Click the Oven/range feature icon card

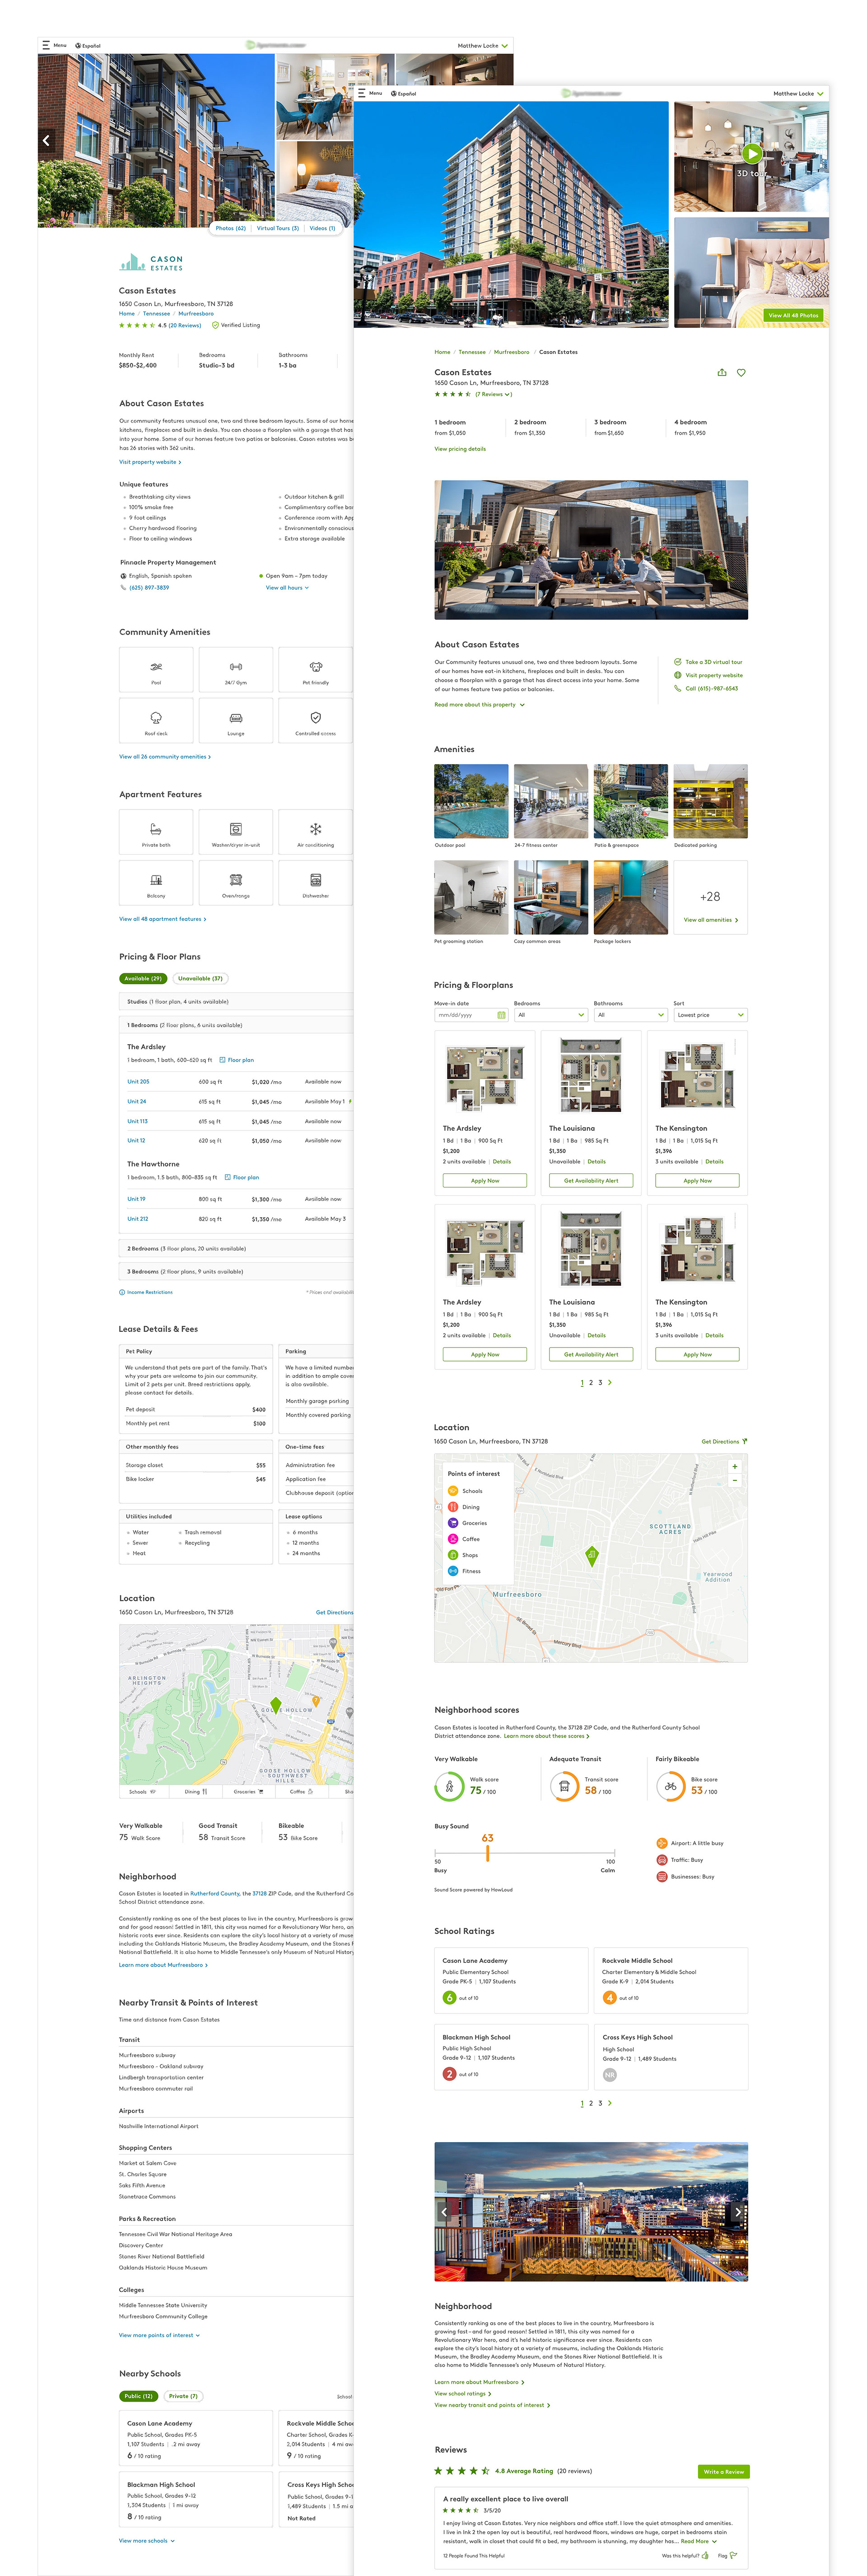pyautogui.click(x=236, y=883)
